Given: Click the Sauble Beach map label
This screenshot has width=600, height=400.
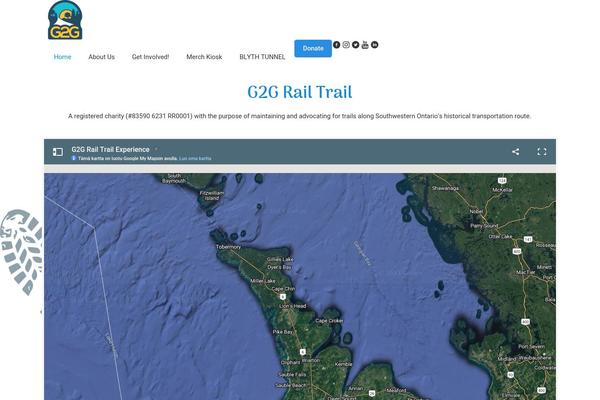Looking at the screenshot, I should pyautogui.click(x=291, y=385).
